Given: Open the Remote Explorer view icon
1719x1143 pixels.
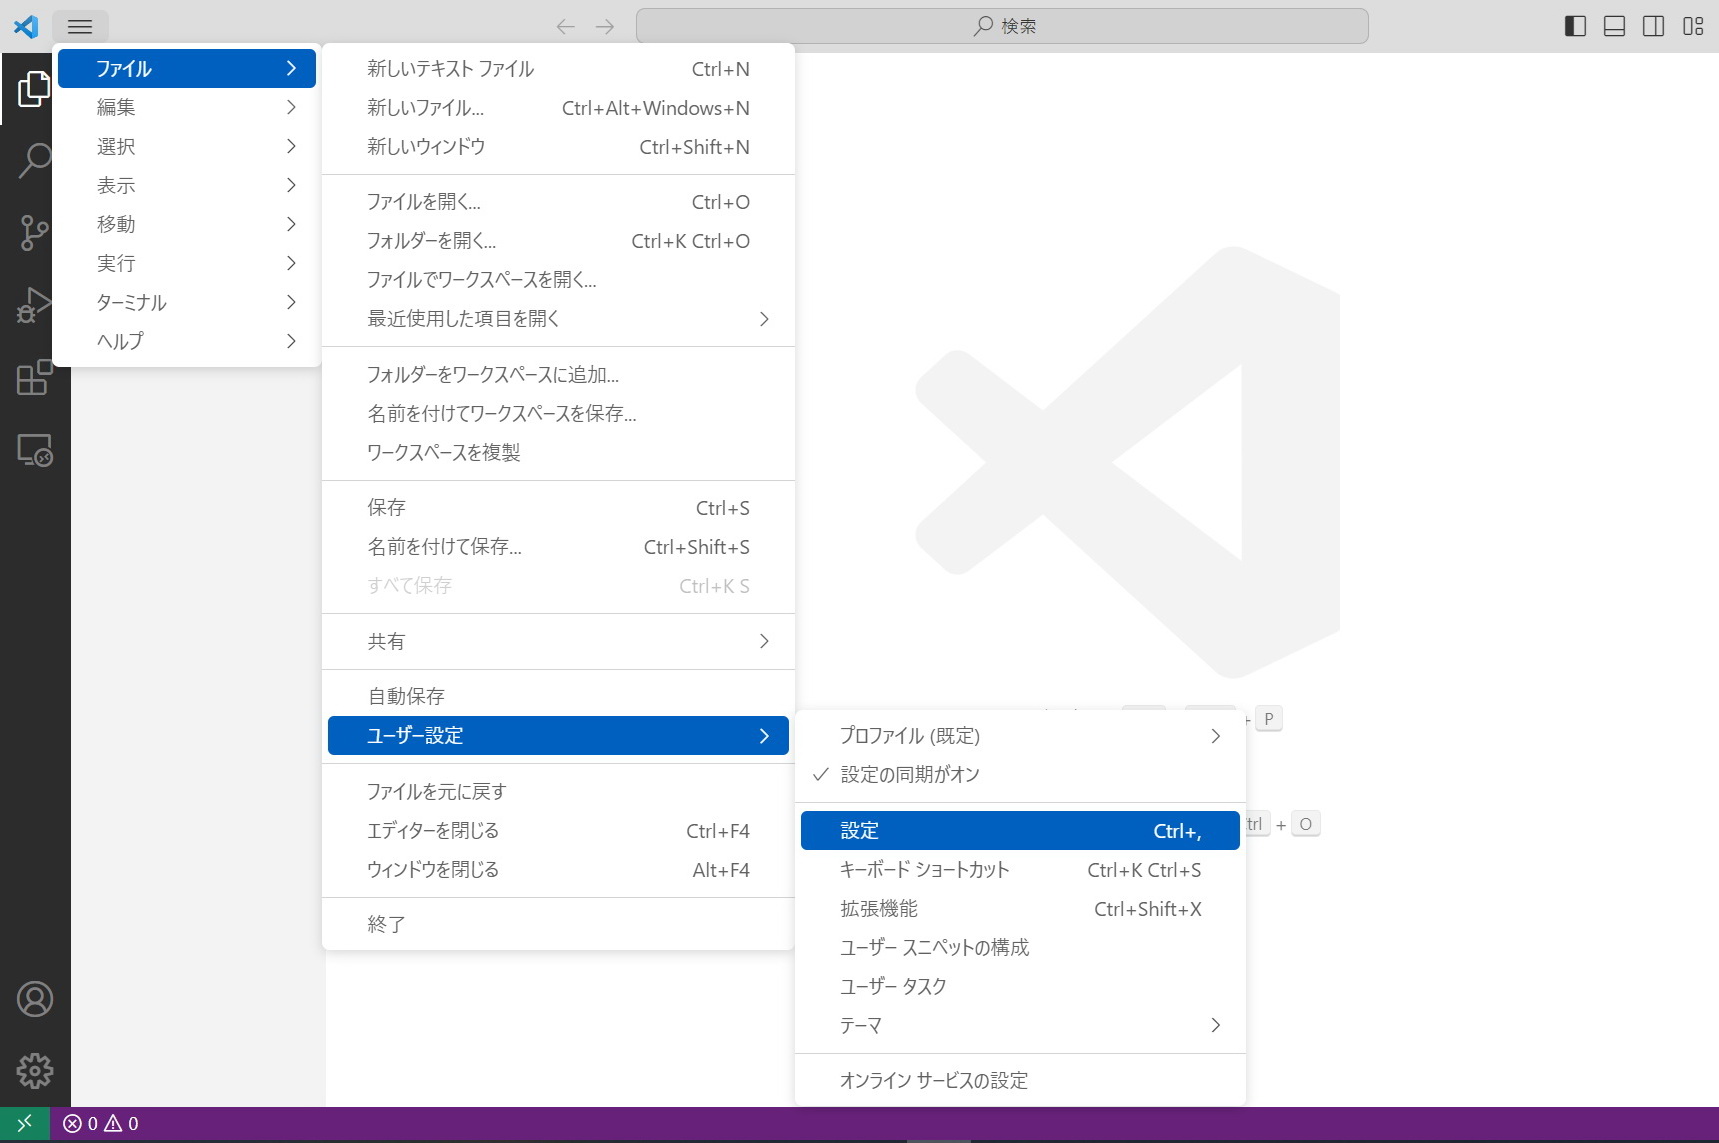Looking at the screenshot, I should click(x=34, y=450).
